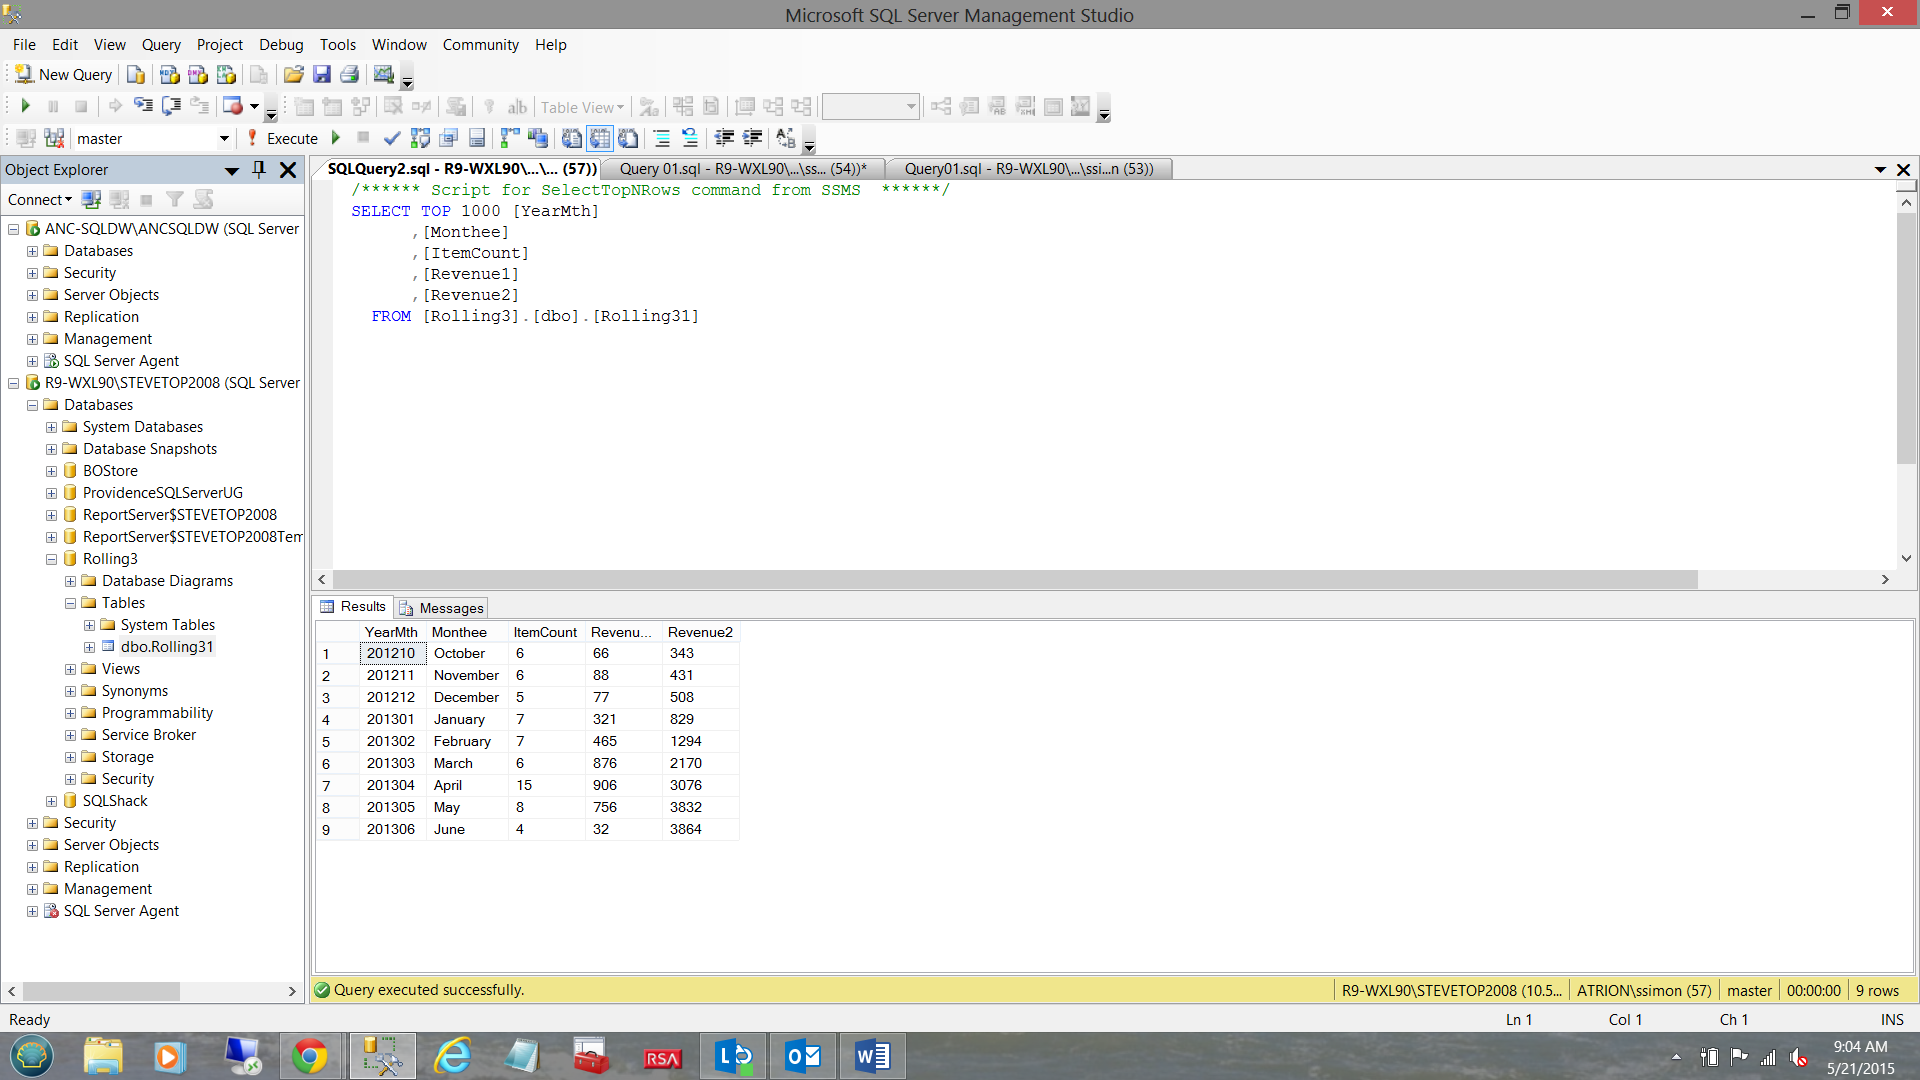This screenshot has height=1080, width=1920.
Task: Click the query editor horizontal scrollbar
Action: [1014, 580]
